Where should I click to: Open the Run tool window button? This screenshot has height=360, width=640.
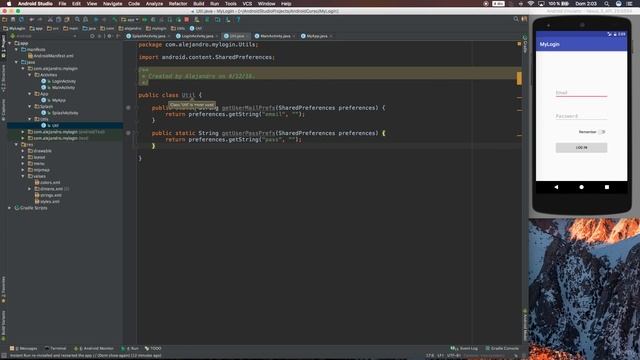[x=130, y=349]
